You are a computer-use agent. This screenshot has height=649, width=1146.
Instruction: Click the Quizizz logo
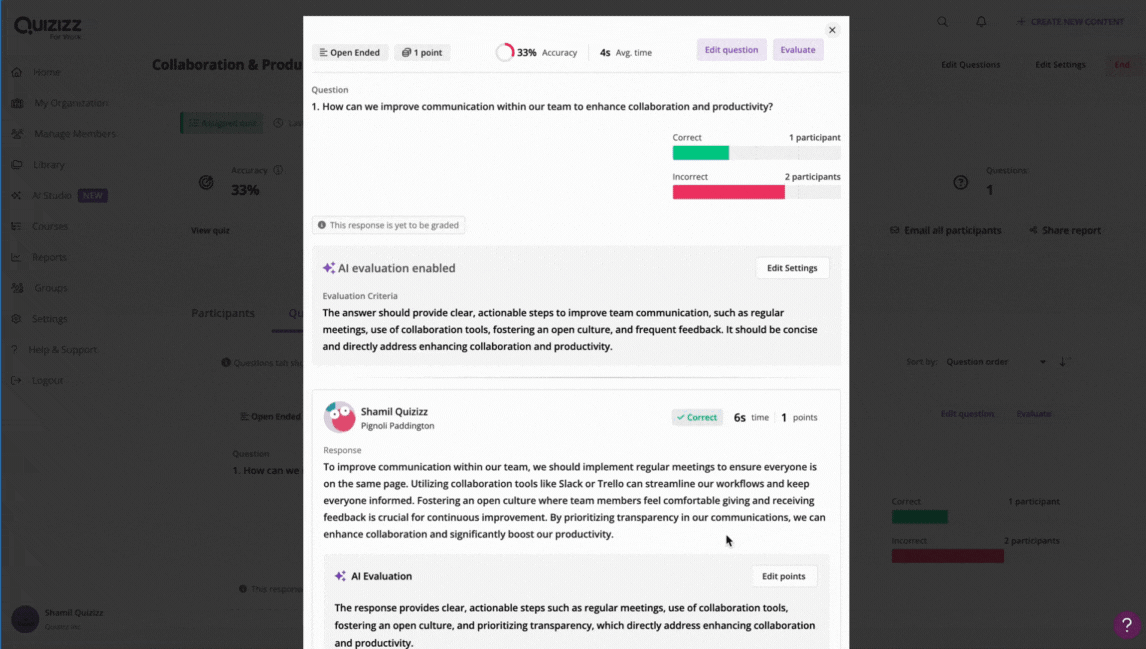[48, 27]
